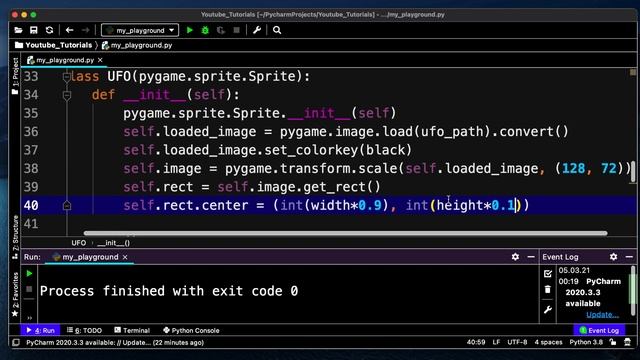
Task: Click the scale size value 128 in code
Action: (x=573, y=169)
